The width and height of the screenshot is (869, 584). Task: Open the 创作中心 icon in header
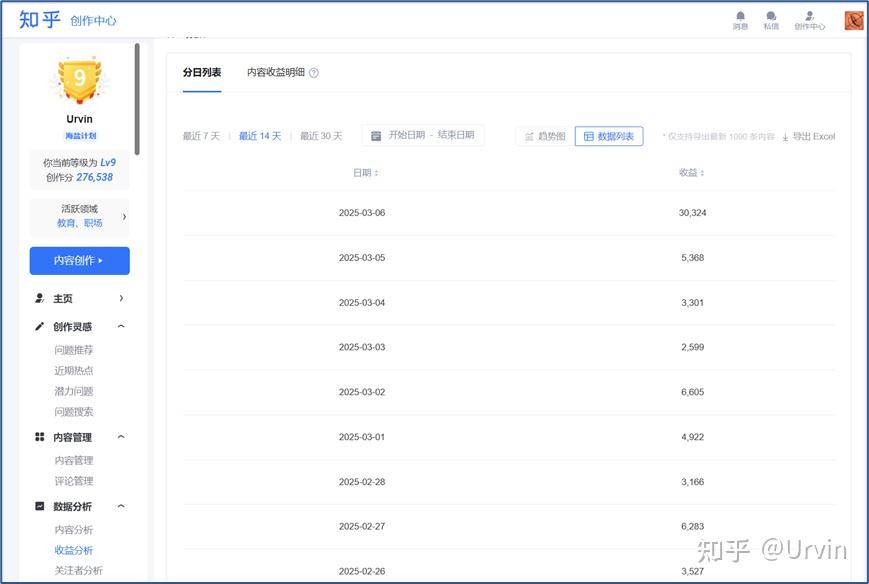coord(810,16)
